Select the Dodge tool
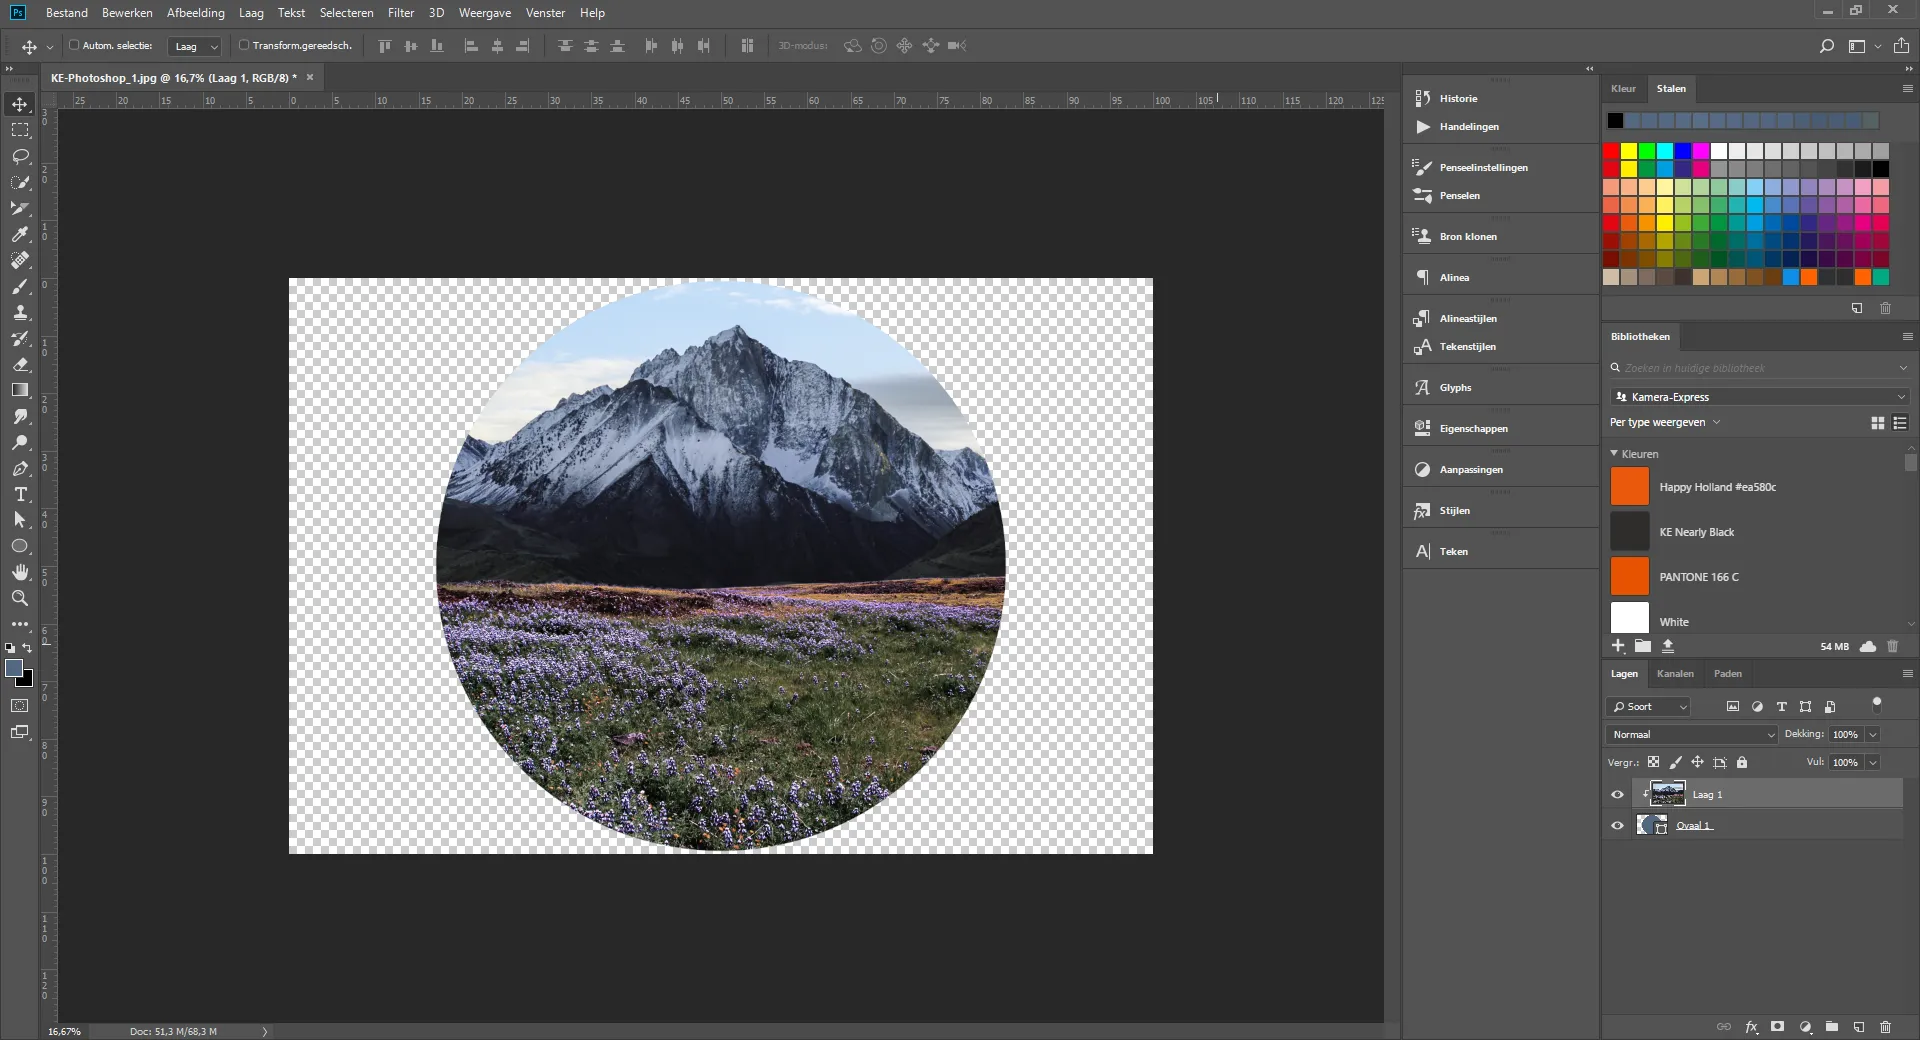1920x1040 pixels. click(20, 443)
